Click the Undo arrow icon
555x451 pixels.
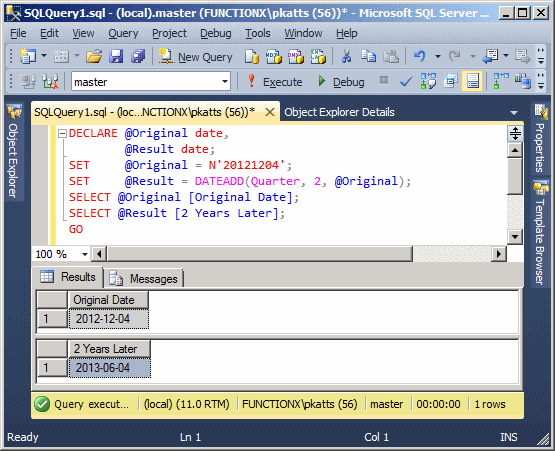pyautogui.click(x=420, y=56)
